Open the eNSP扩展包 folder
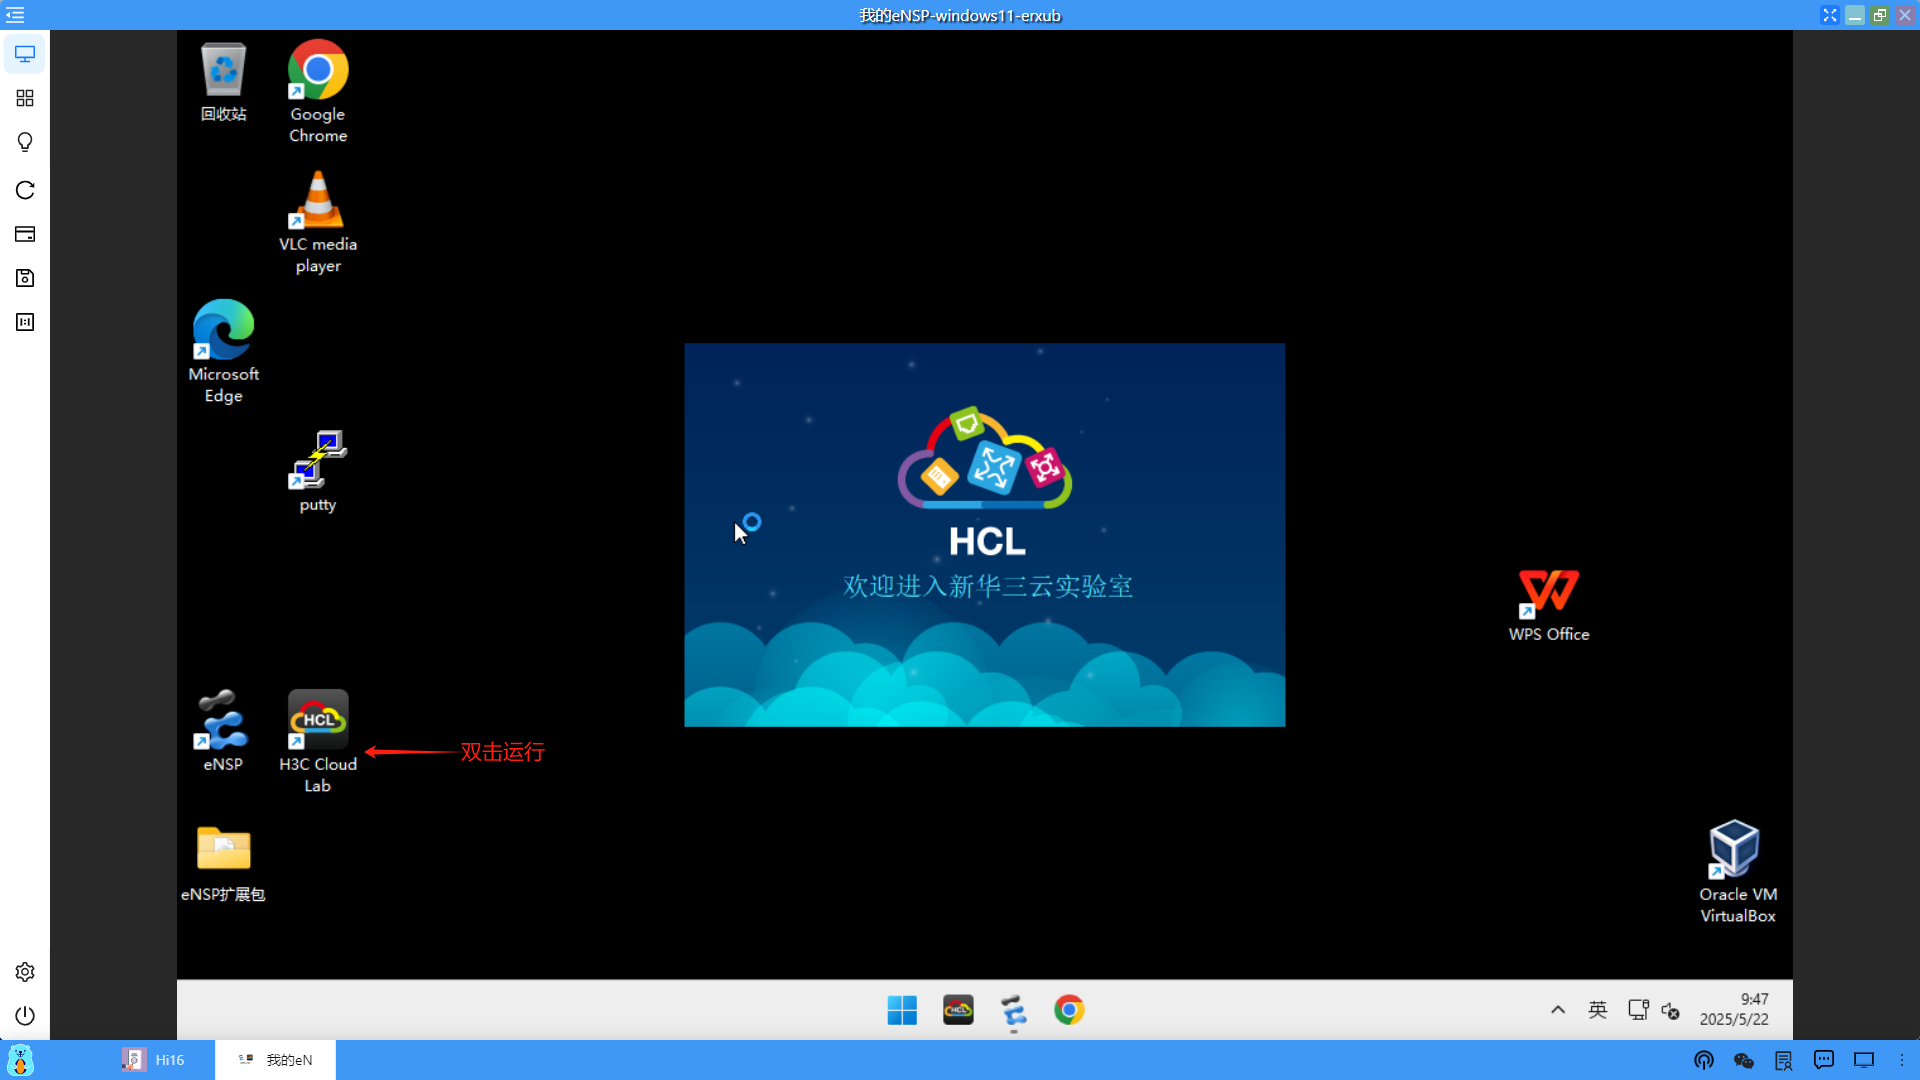1920x1080 pixels. tap(223, 850)
